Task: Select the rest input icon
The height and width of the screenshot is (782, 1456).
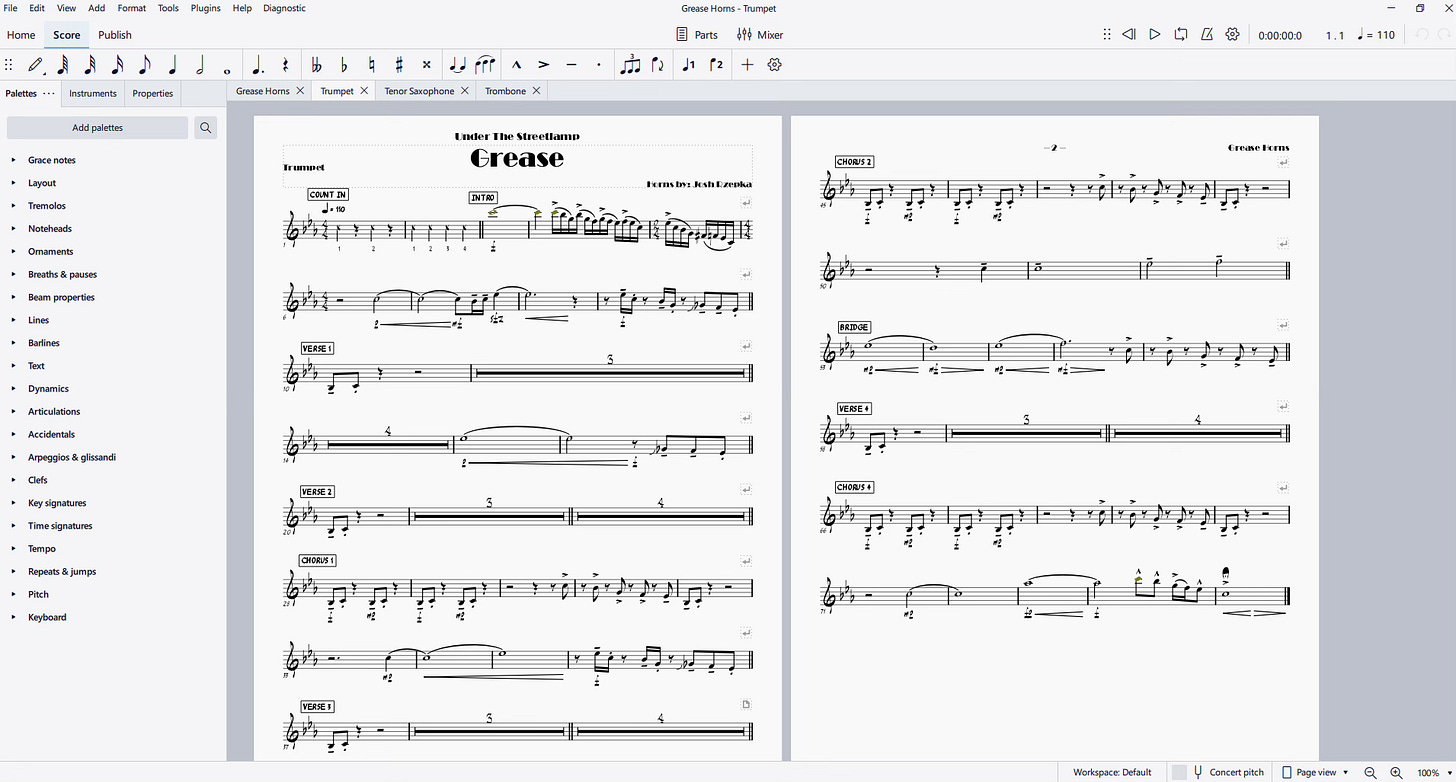Action: click(286, 65)
